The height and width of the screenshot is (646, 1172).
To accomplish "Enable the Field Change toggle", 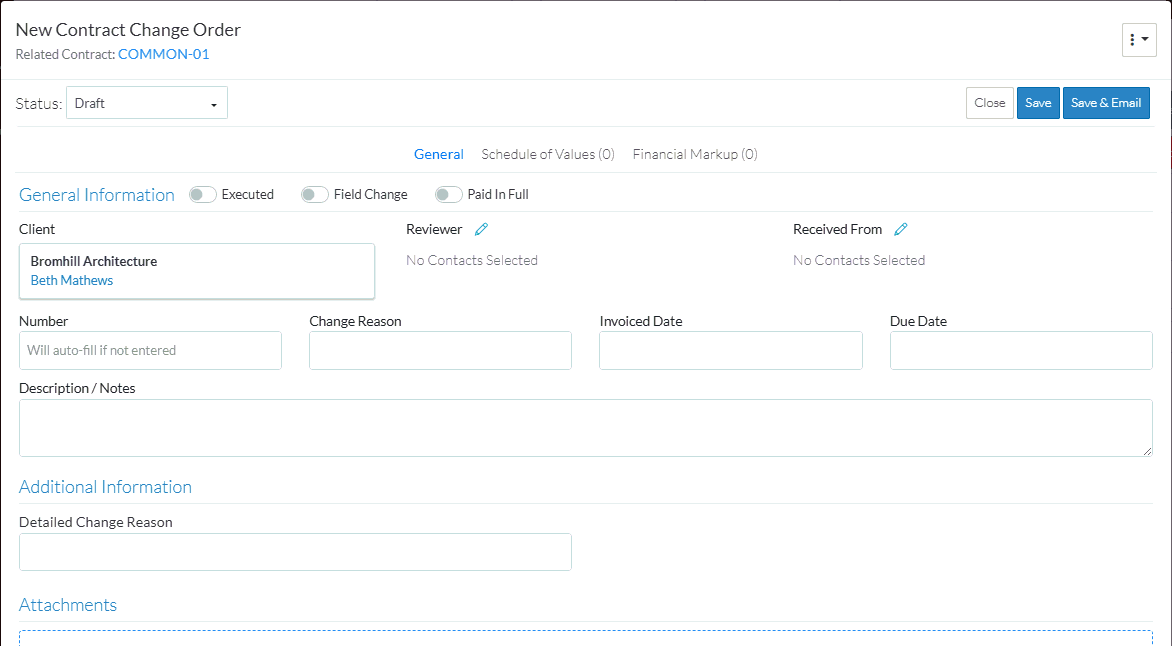I will point(315,195).
